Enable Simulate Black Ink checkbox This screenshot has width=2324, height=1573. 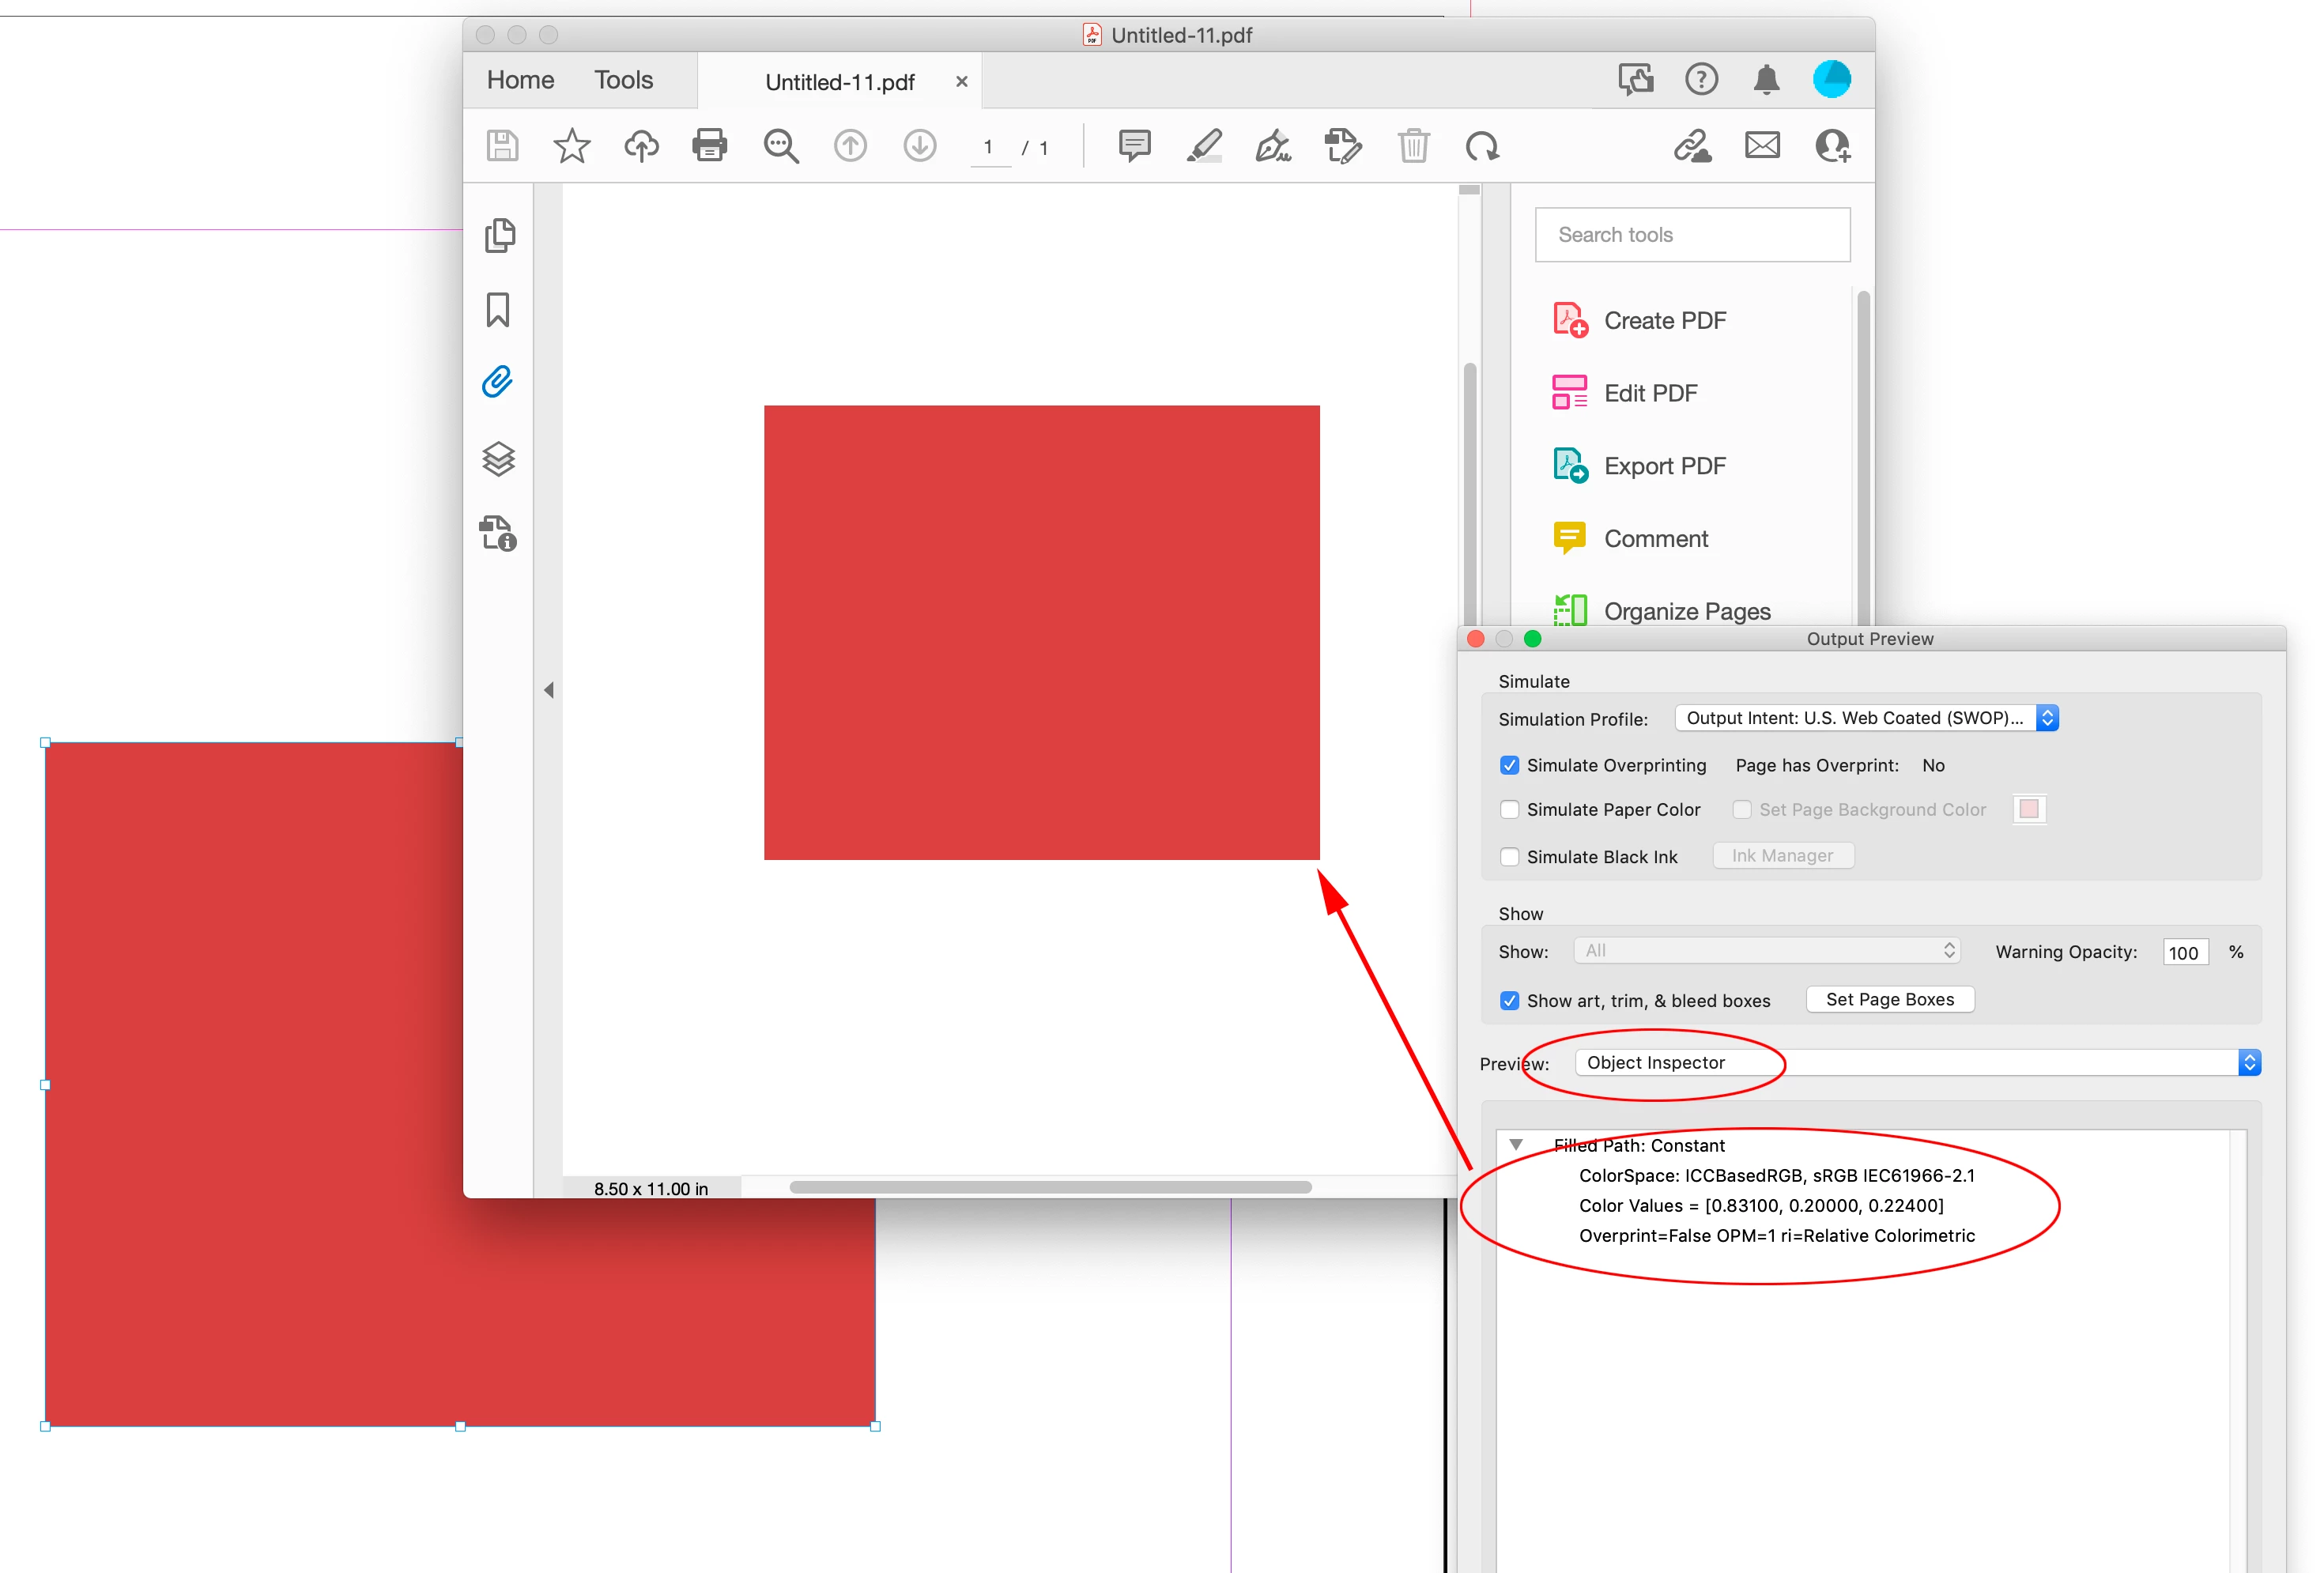[x=1509, y=856]
